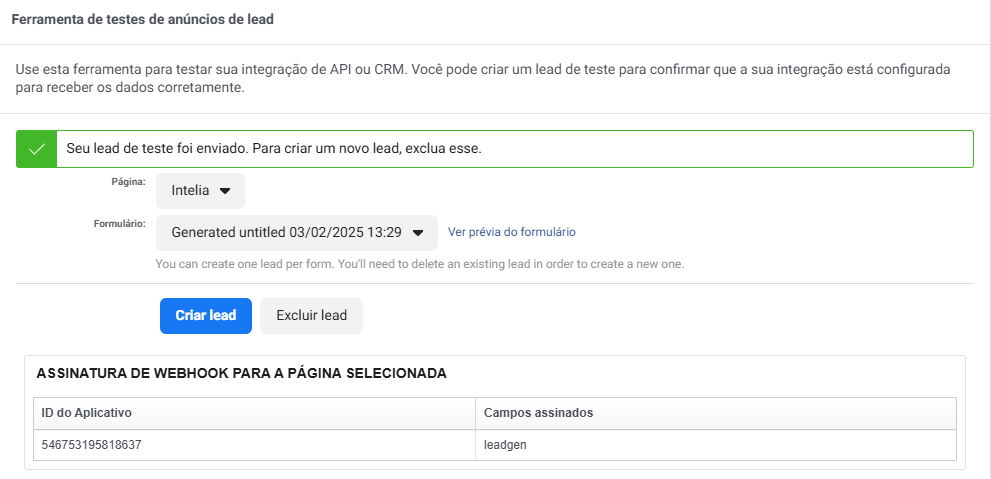Click the arrow next to Intelia

[x=224, y=191]
